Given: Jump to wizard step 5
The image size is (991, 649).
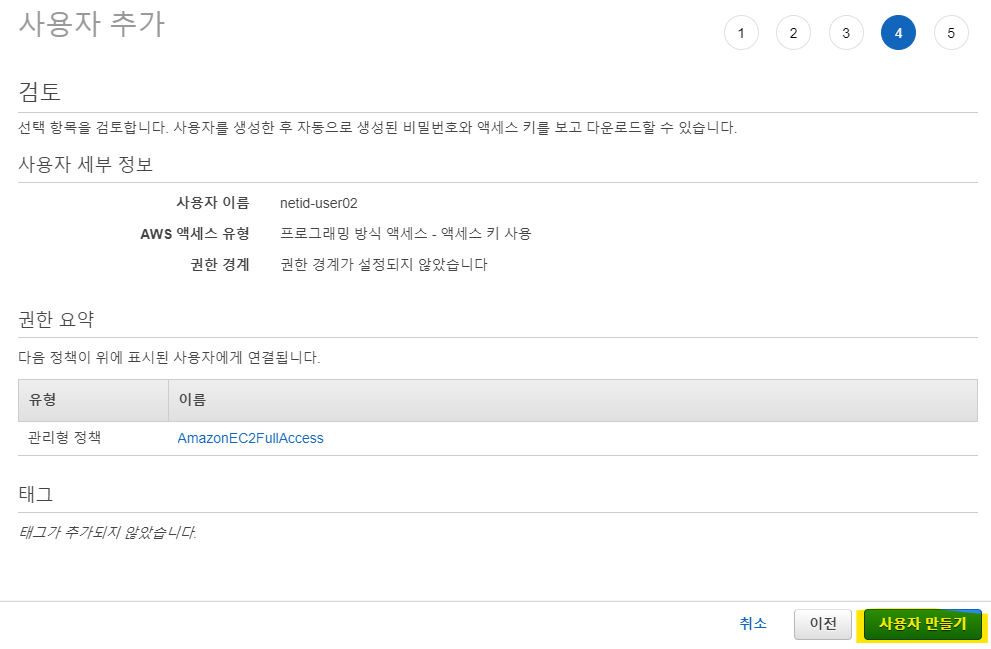Looking at the screenshot, I should click(951, 33).
